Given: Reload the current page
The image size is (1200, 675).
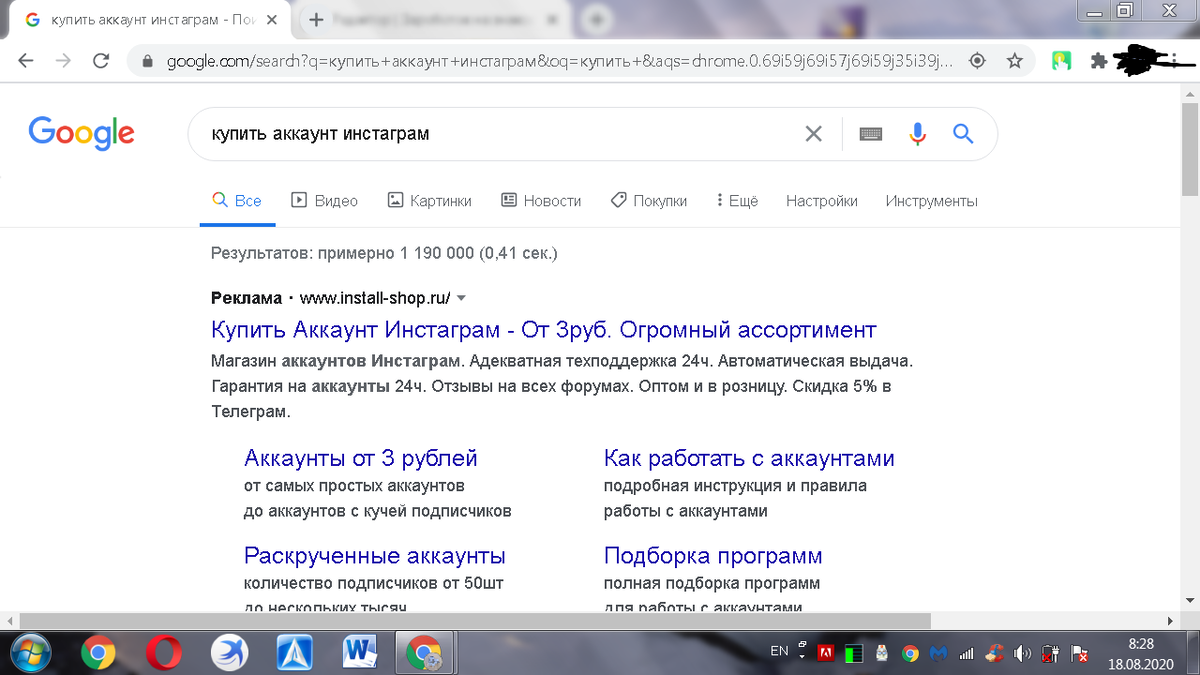Looking at the screenshot, I should [100, 61].
